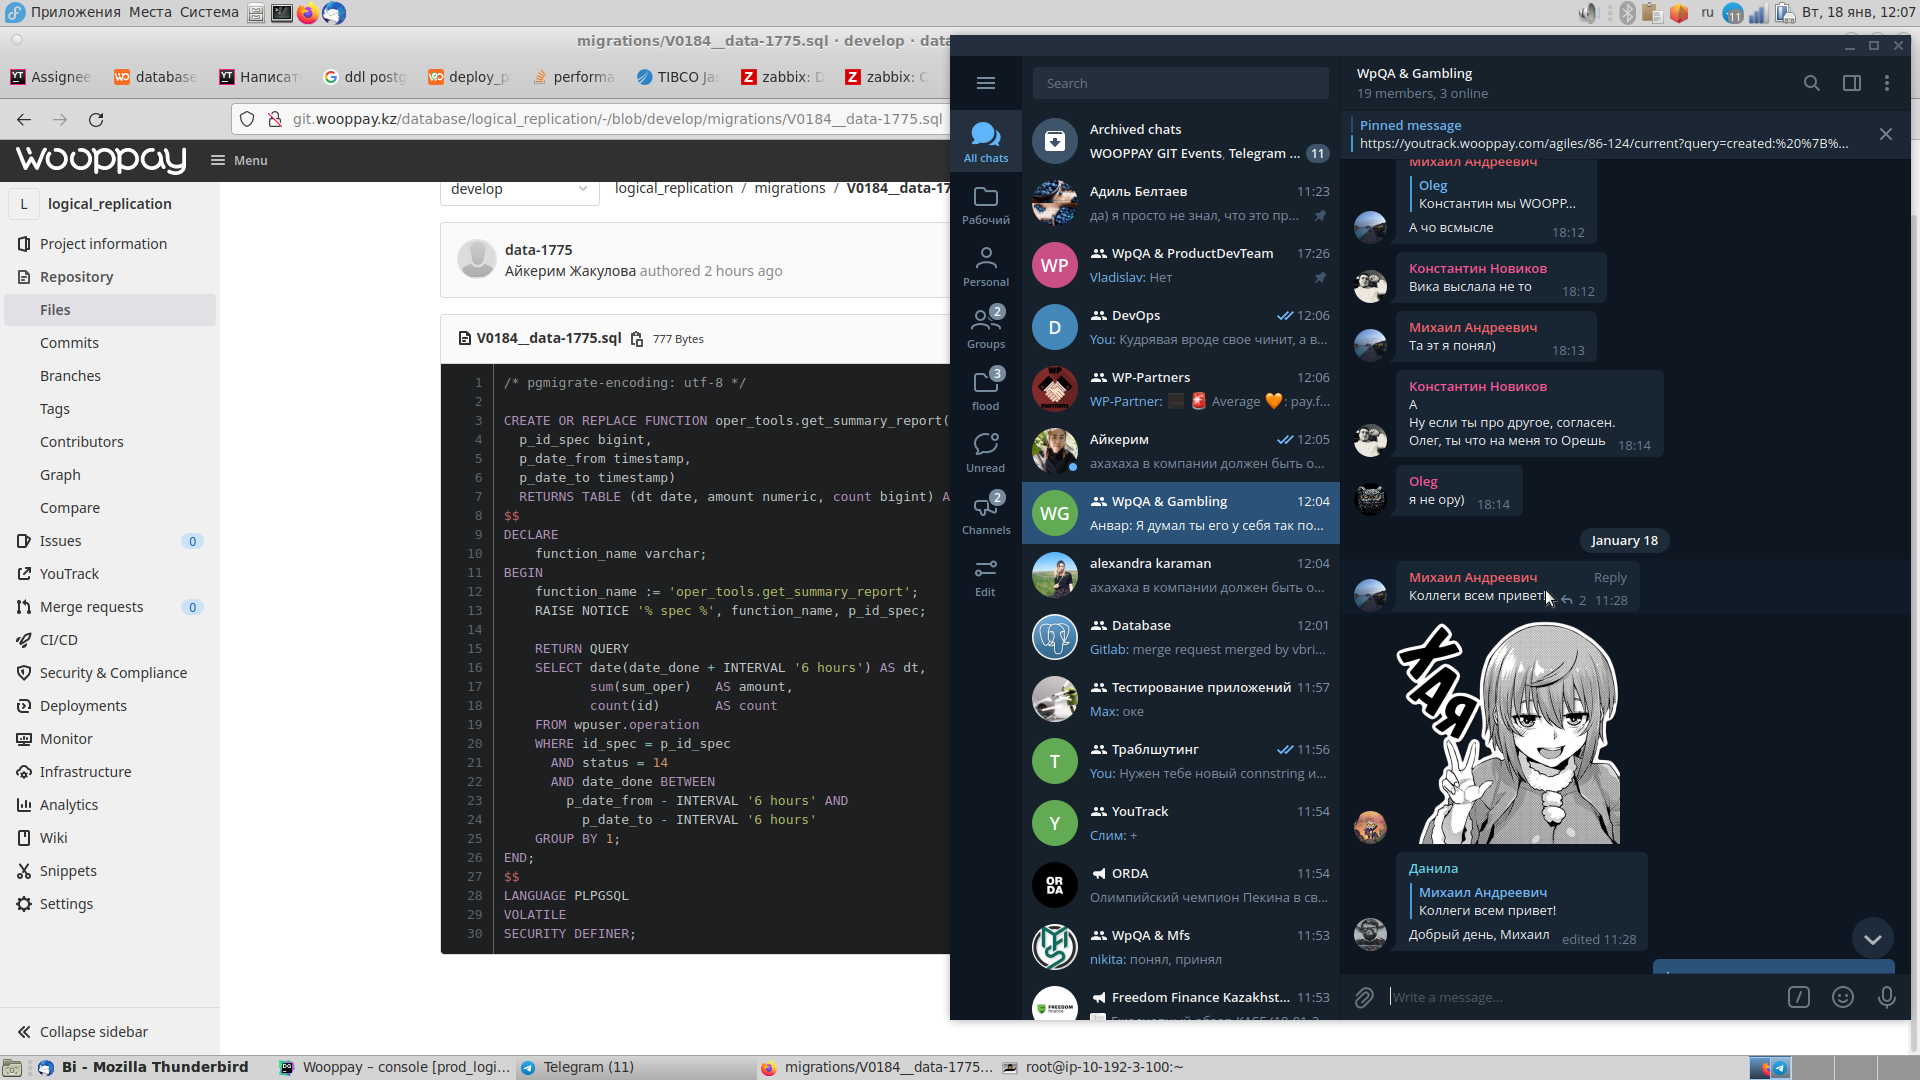Open the alexandra karaman chat
Viewport: 1920px width, 1080px height.
[x=1180, y=575]
